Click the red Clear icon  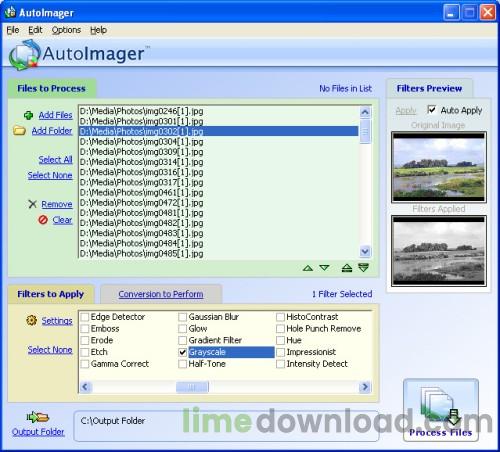43,220
